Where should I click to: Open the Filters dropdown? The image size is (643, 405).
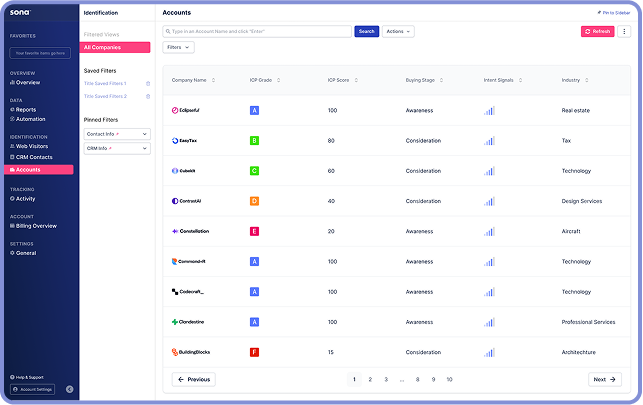tap(178, 47)
